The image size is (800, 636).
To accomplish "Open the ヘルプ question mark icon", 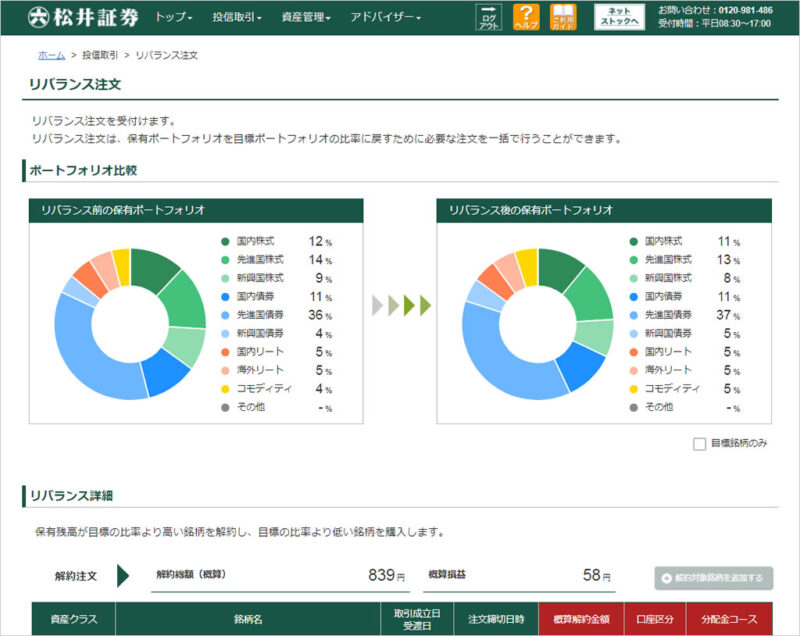I will [x=525, y=17].
